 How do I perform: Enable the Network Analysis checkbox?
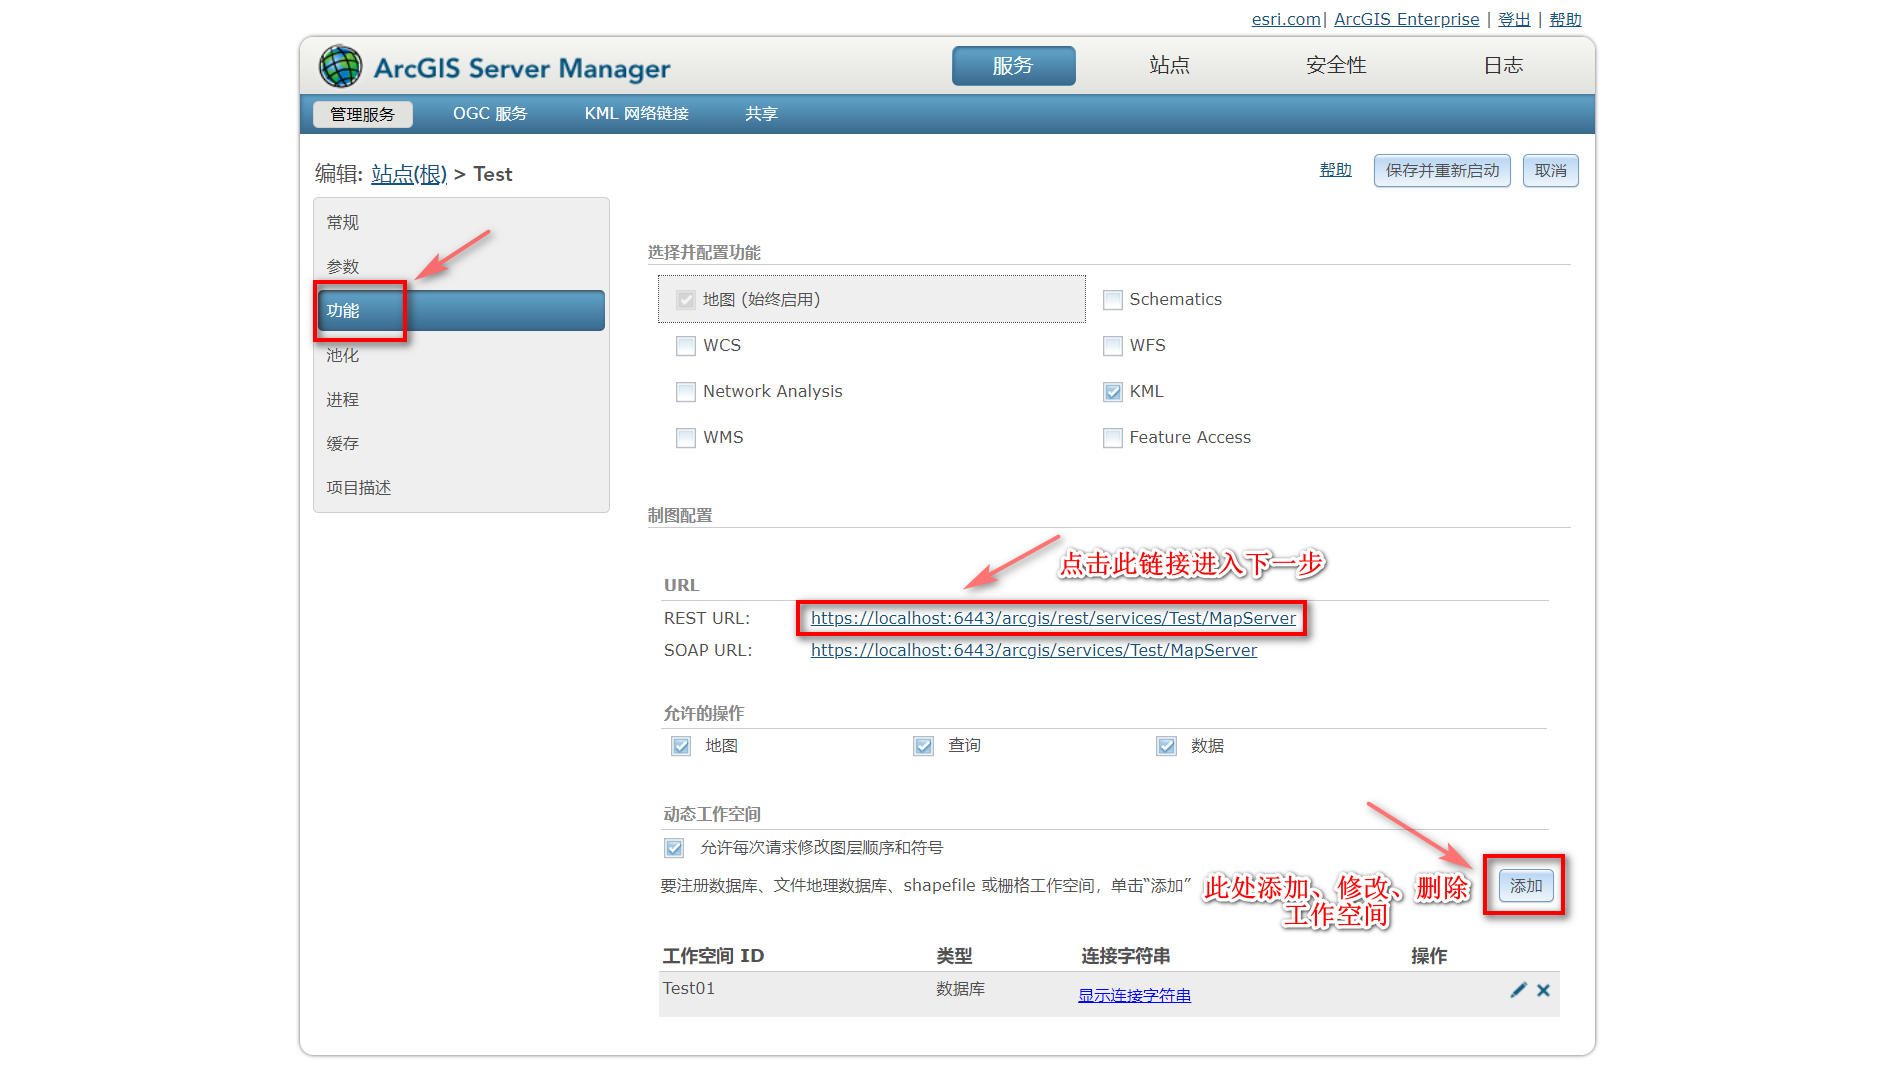(x=686, y=392)
